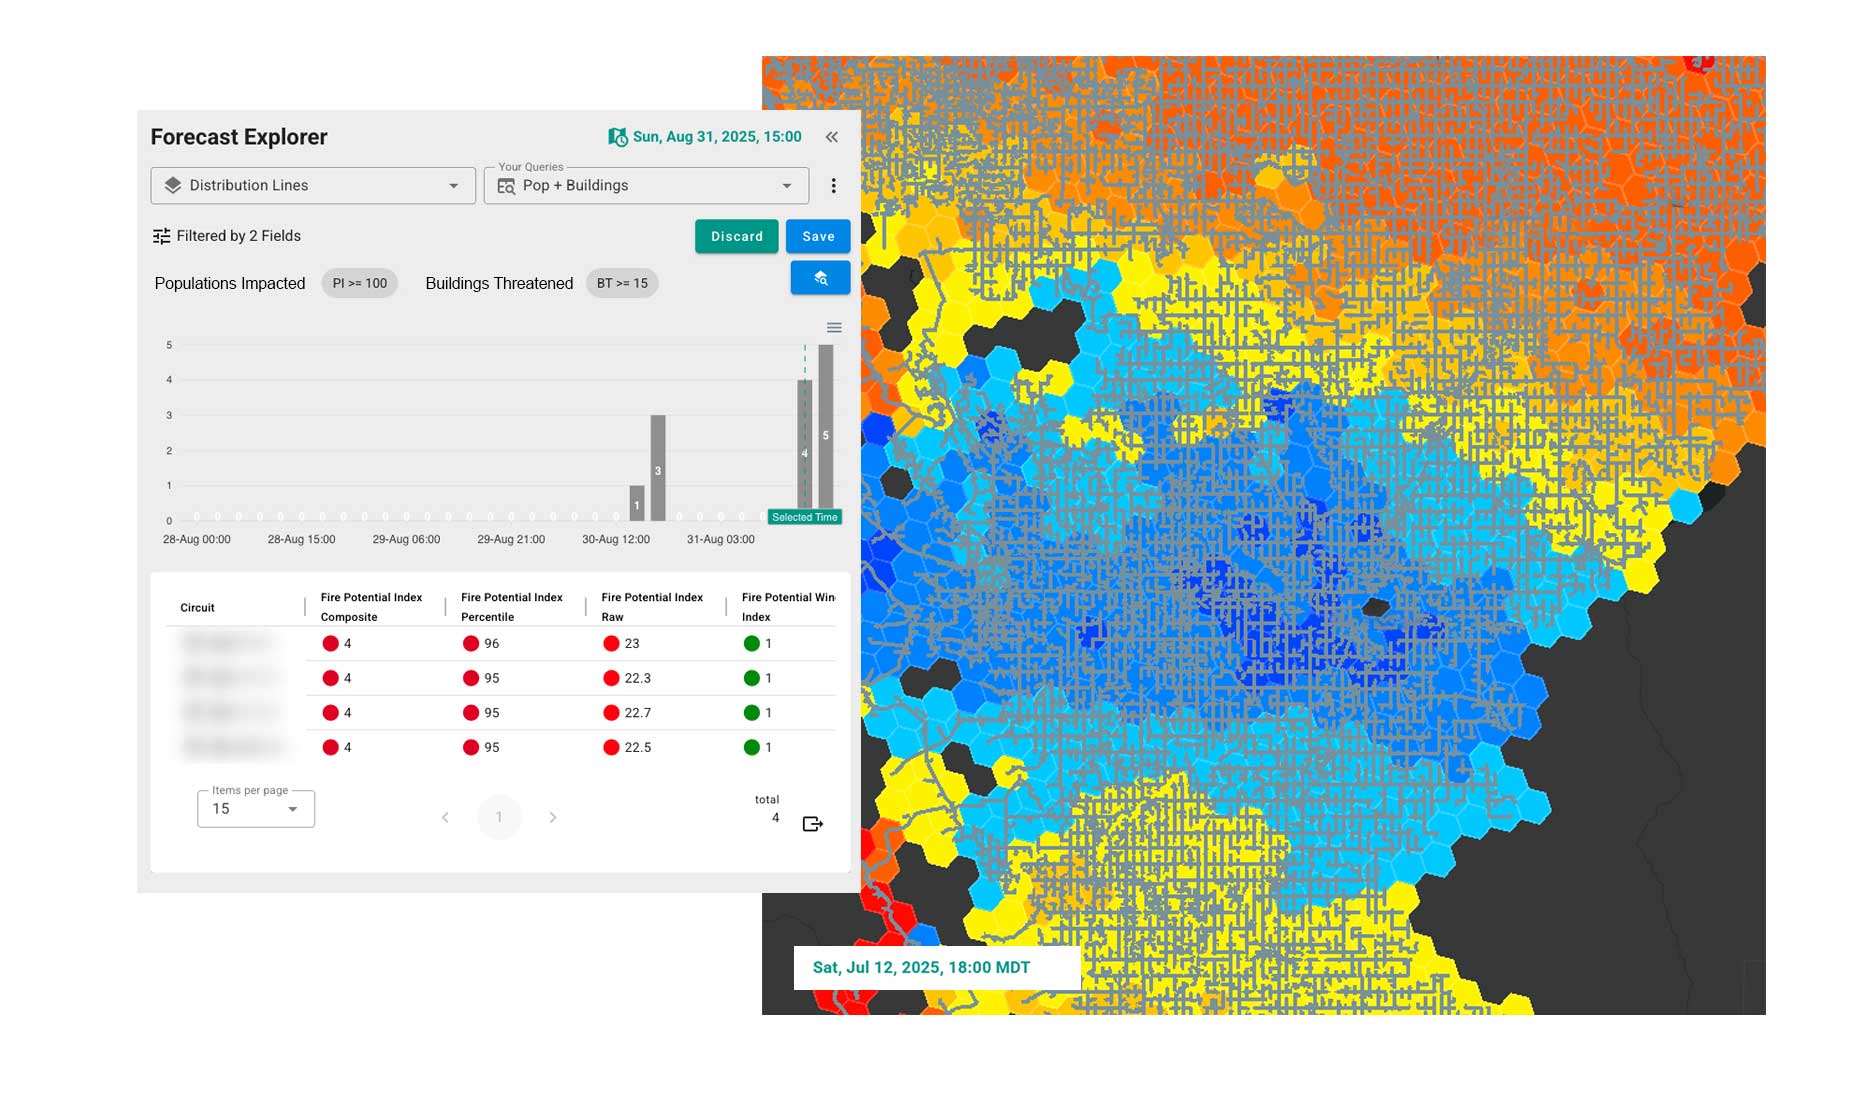Screen dimensions: 1854x1106
Task: Click the Discard button
Action: [x=736, y=237]
